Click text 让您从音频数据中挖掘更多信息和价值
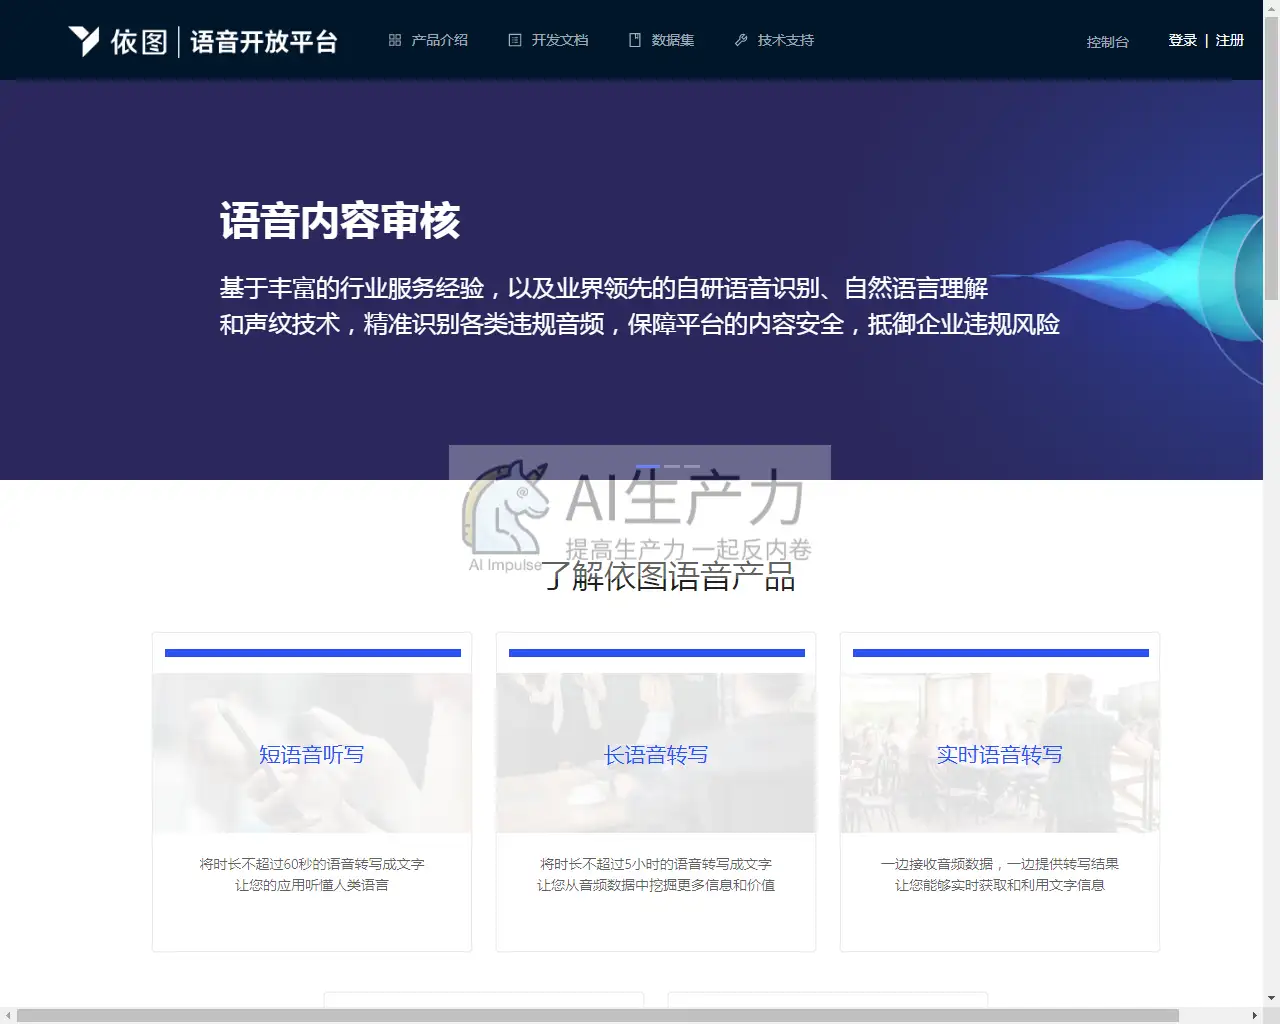The height and width of the screenshot is (1024, 1280). tap(656, 885)
